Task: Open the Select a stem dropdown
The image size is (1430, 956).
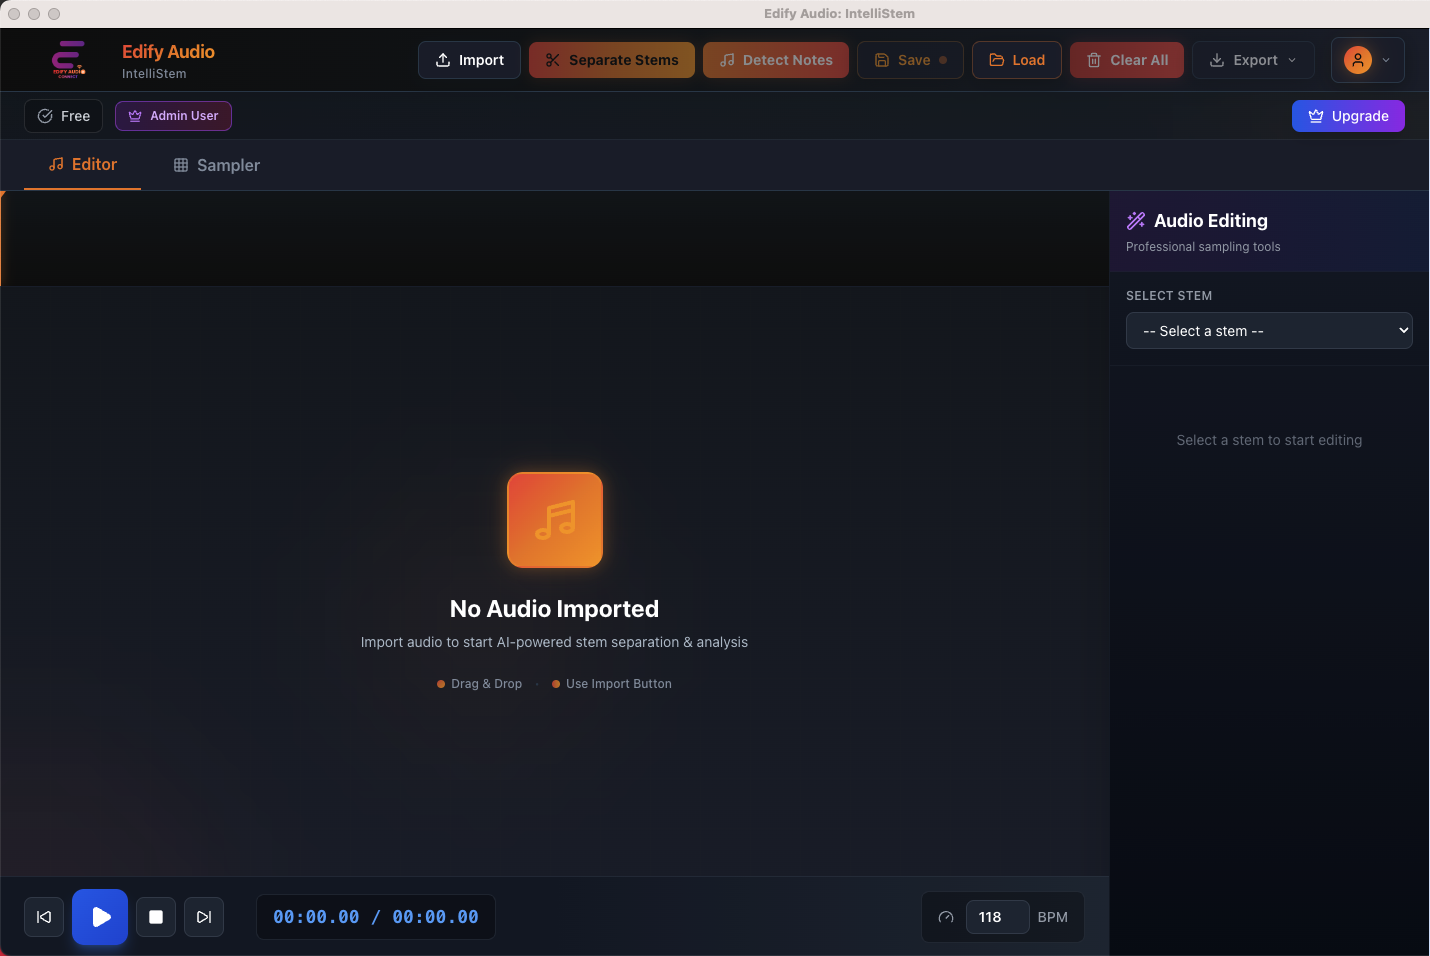Action: point(1269,331)
